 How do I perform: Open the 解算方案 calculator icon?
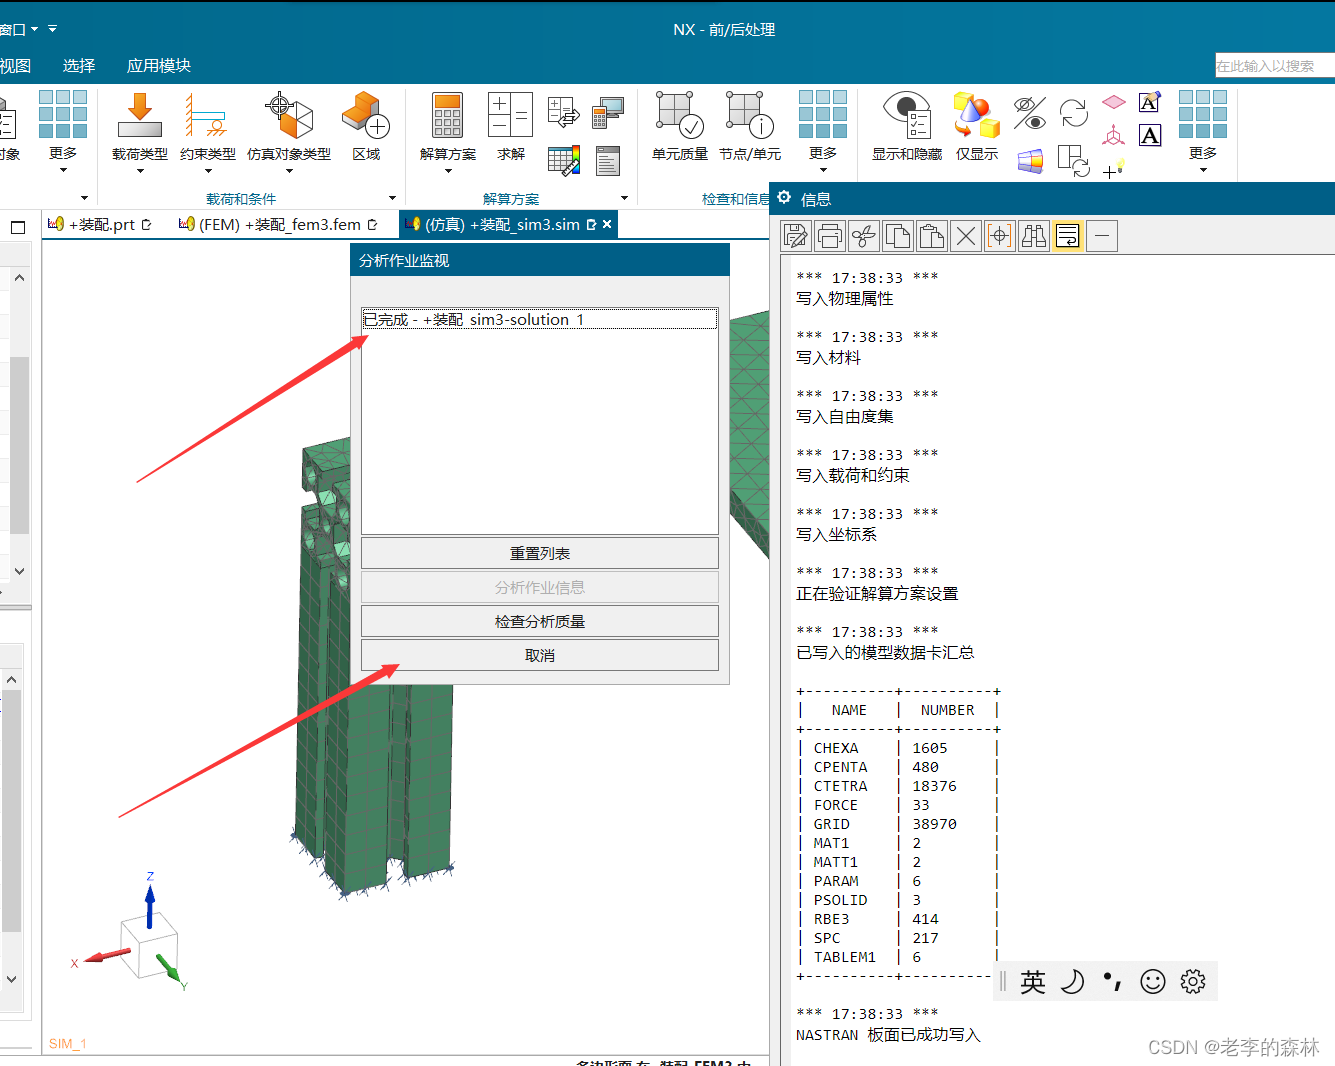point(447,116)
